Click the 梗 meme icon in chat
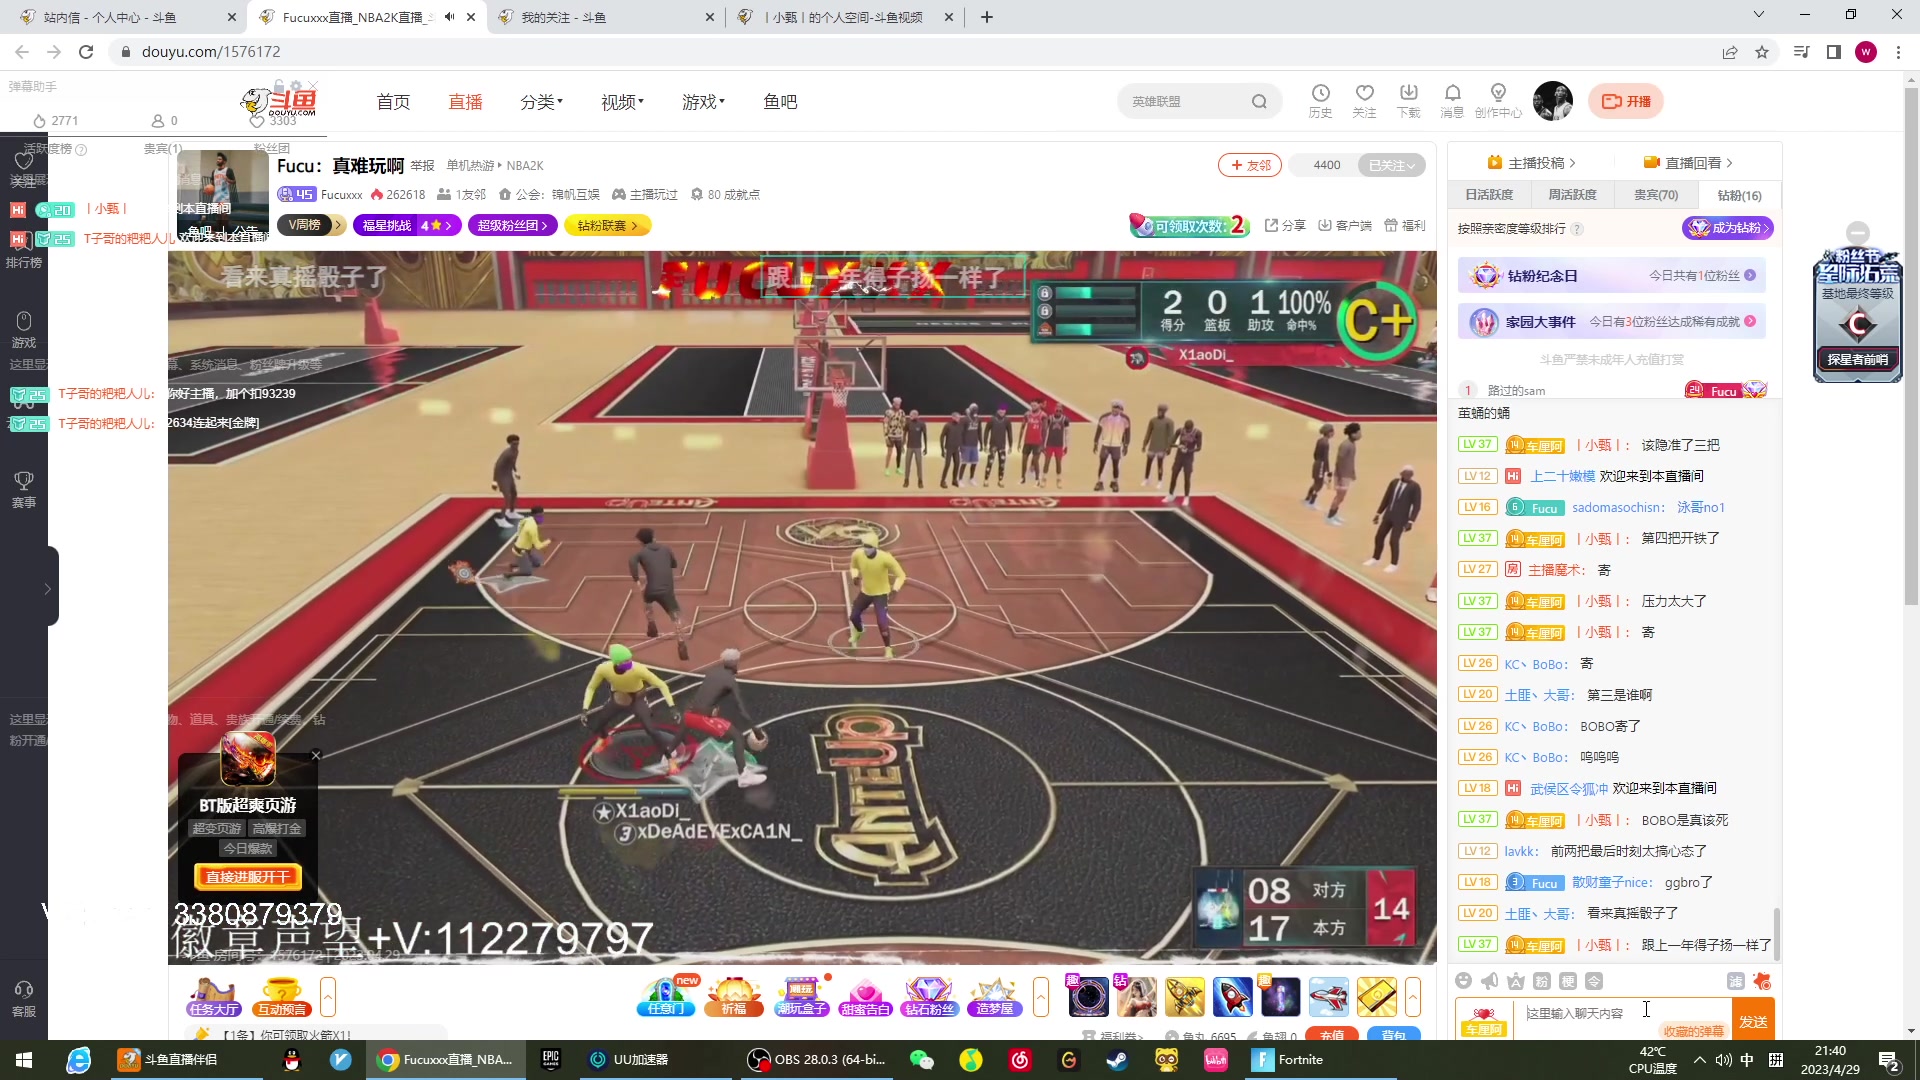 [1568, 981]
